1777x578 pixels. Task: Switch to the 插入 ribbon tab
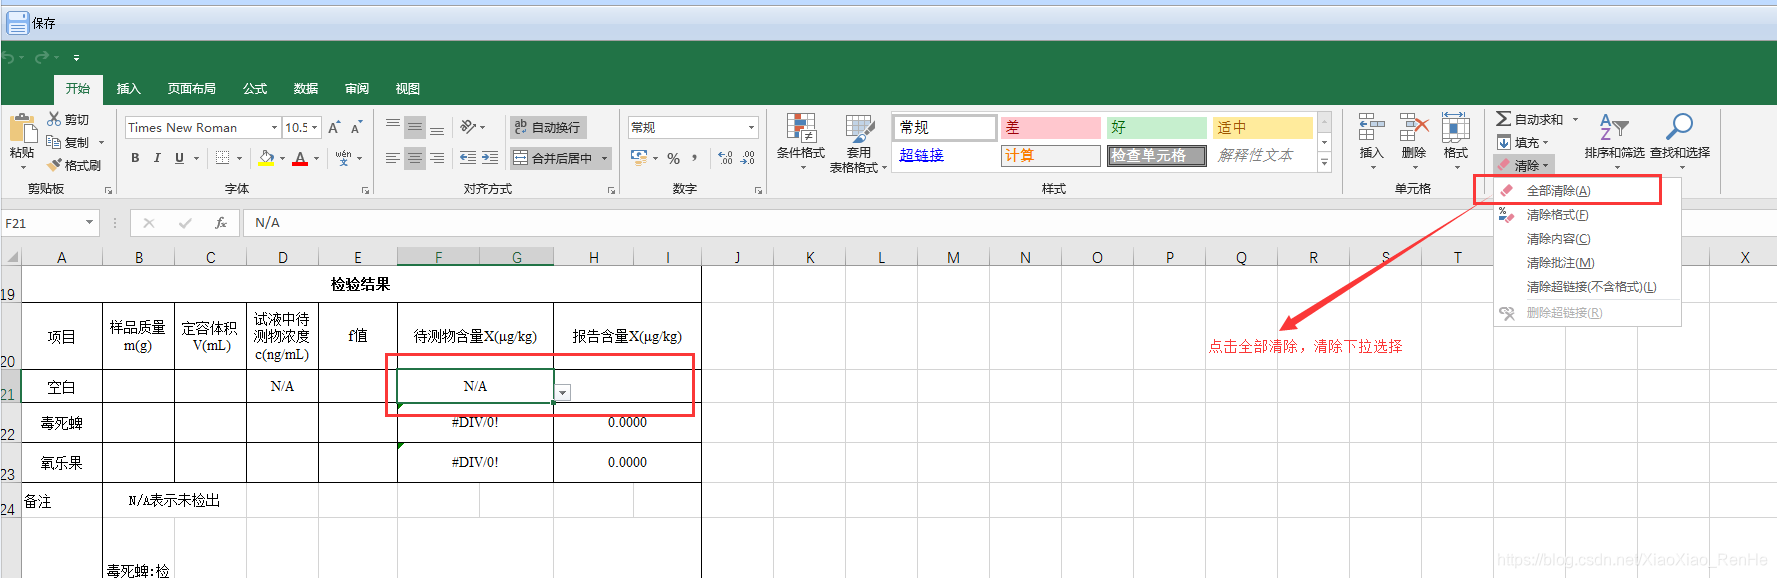click(129, 88)
